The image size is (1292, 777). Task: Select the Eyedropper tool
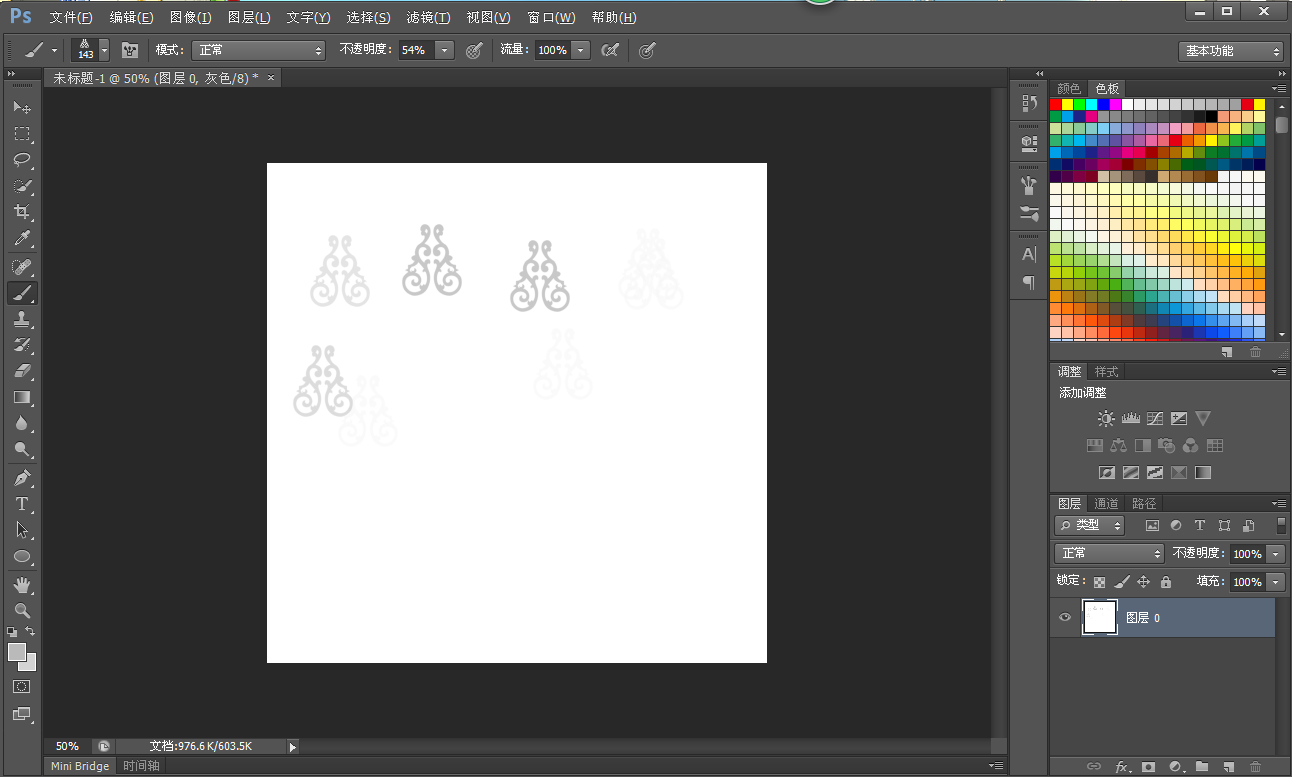(22, 239)
